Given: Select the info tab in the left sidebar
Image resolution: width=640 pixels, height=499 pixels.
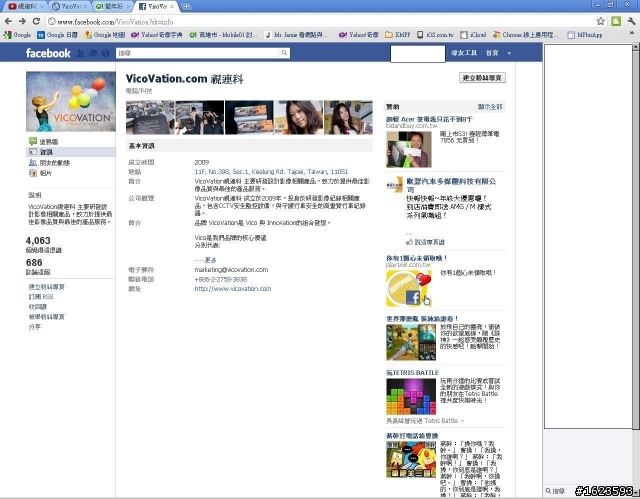Looking at the screenshot, I should click(71, 152).
